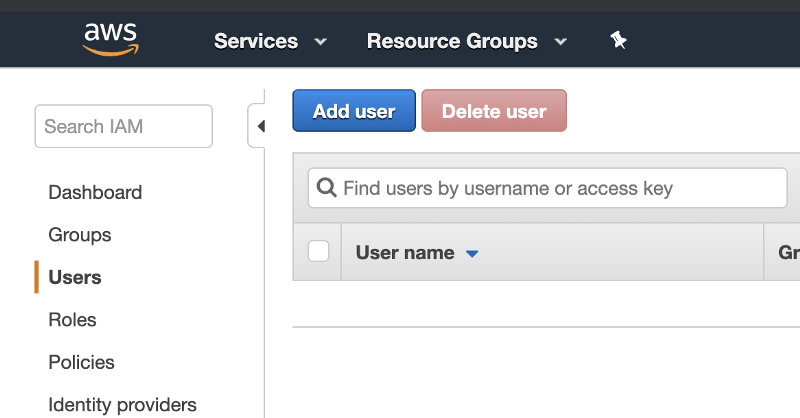Open Roles in the sidebar
This screenshot has height=418, width=800.
click(72, 319)
